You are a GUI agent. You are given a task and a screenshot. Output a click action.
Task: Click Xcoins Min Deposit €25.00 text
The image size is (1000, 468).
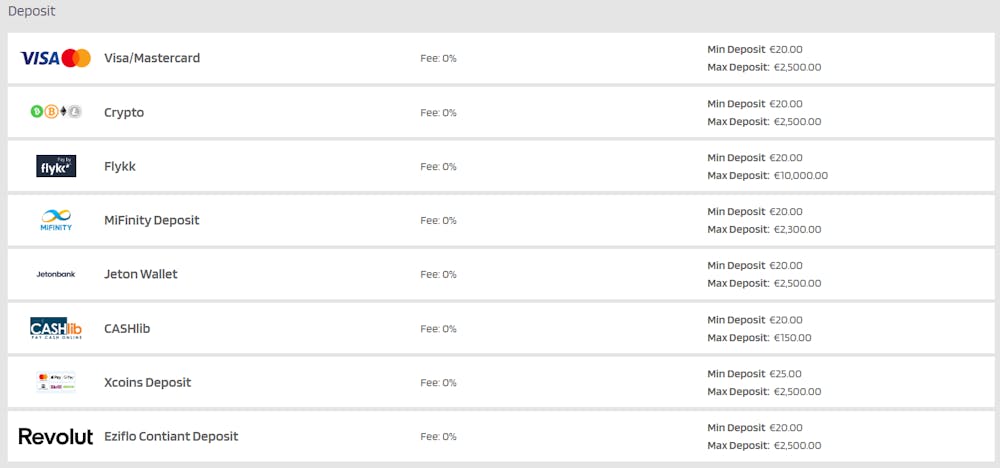tap(754, 374)
